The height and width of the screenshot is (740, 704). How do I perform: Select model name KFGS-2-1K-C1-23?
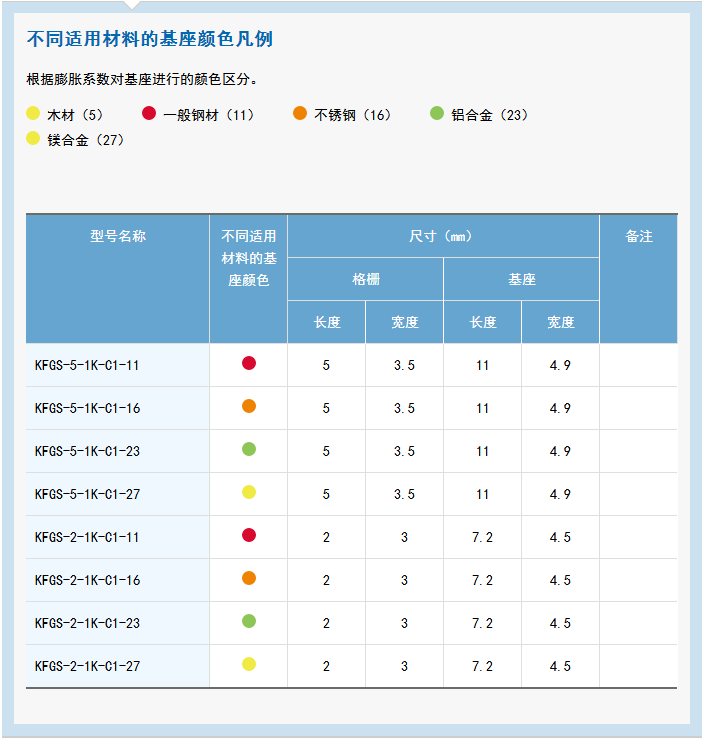87,623
